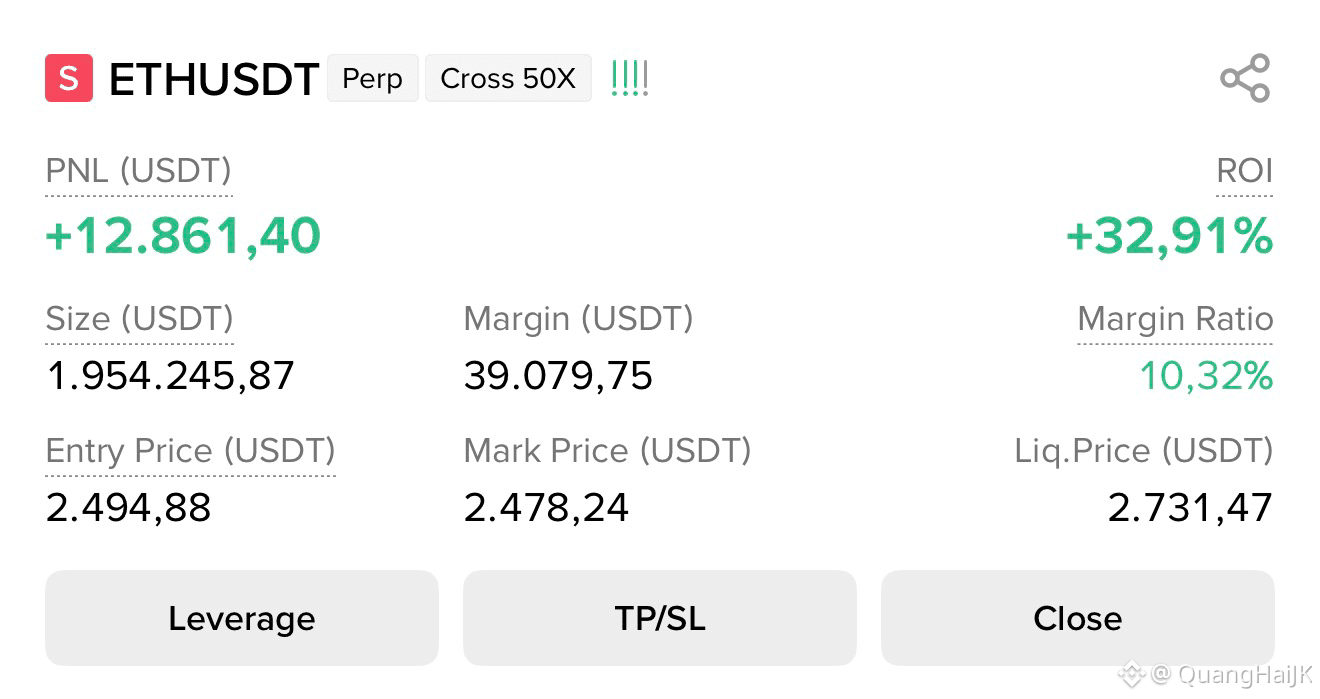
Task: Tap the ROI underlined label
Action: pos(1244,171)
